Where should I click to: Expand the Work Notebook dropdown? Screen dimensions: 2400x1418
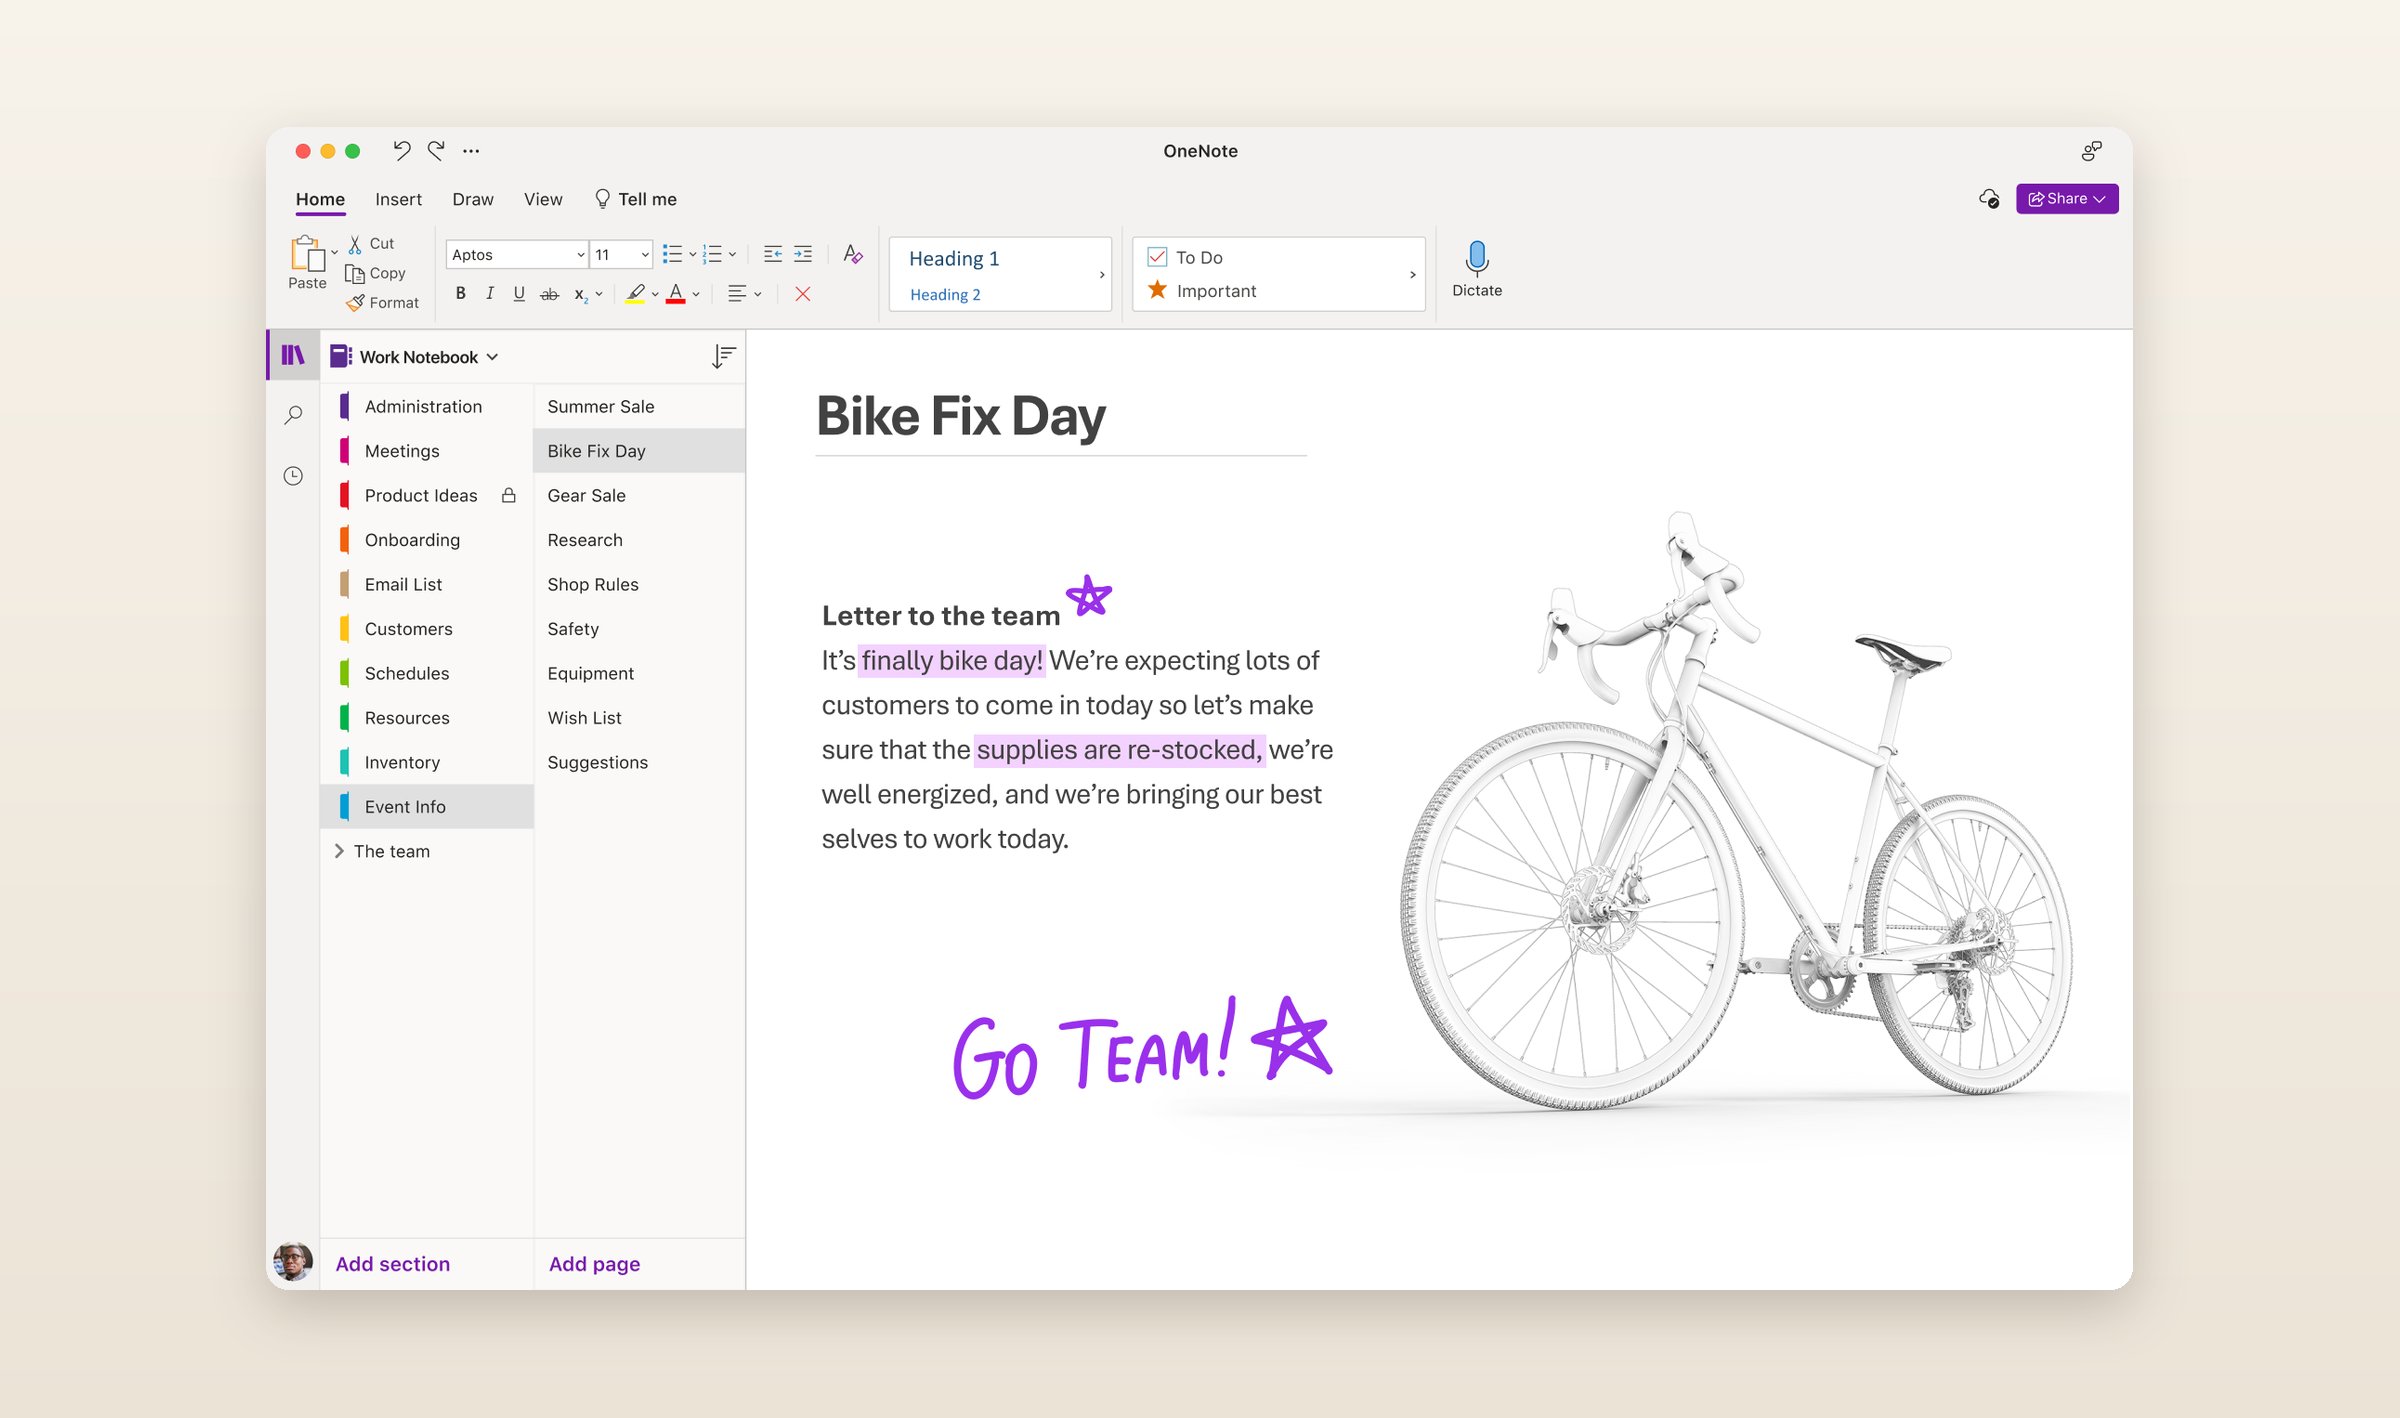click(492, 357)
